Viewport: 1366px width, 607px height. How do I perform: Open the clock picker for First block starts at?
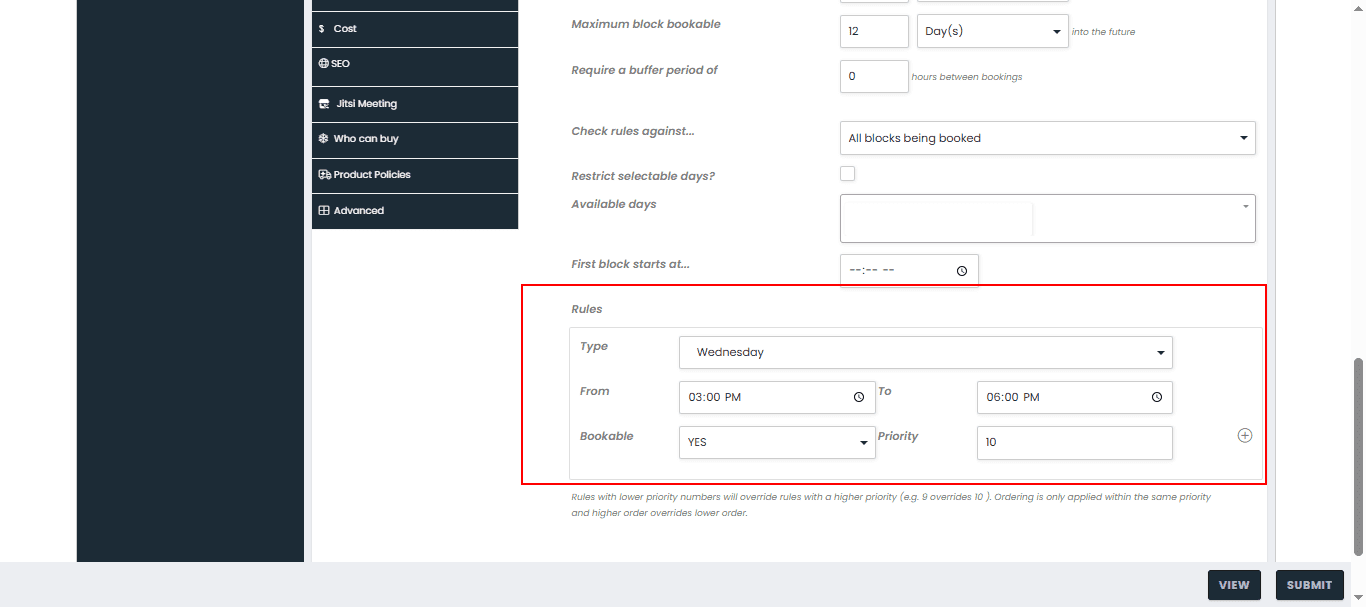coord(961,270)
